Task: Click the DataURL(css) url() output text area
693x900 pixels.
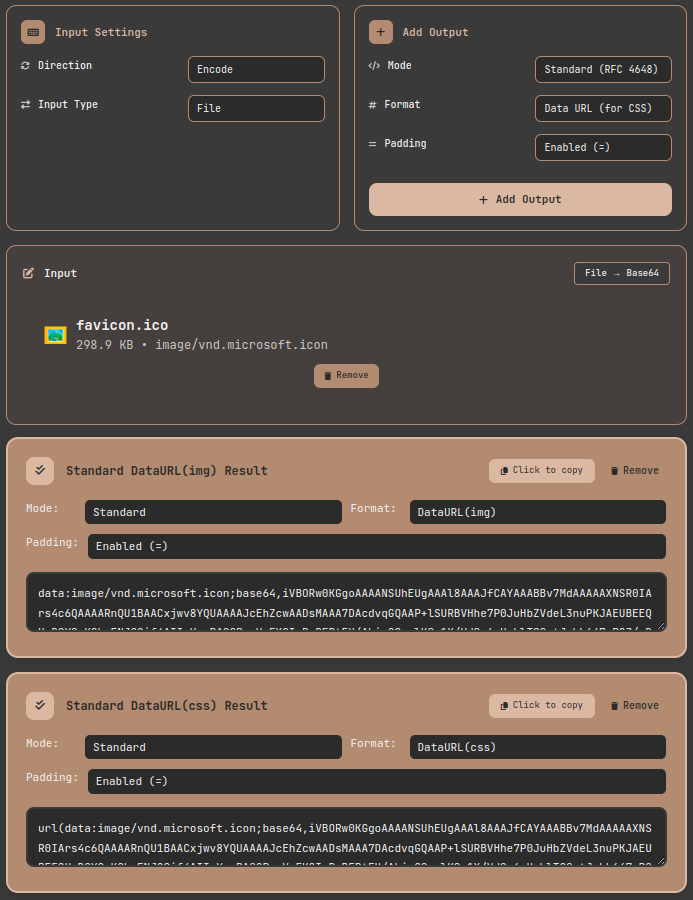Action: tap(346, 837)
